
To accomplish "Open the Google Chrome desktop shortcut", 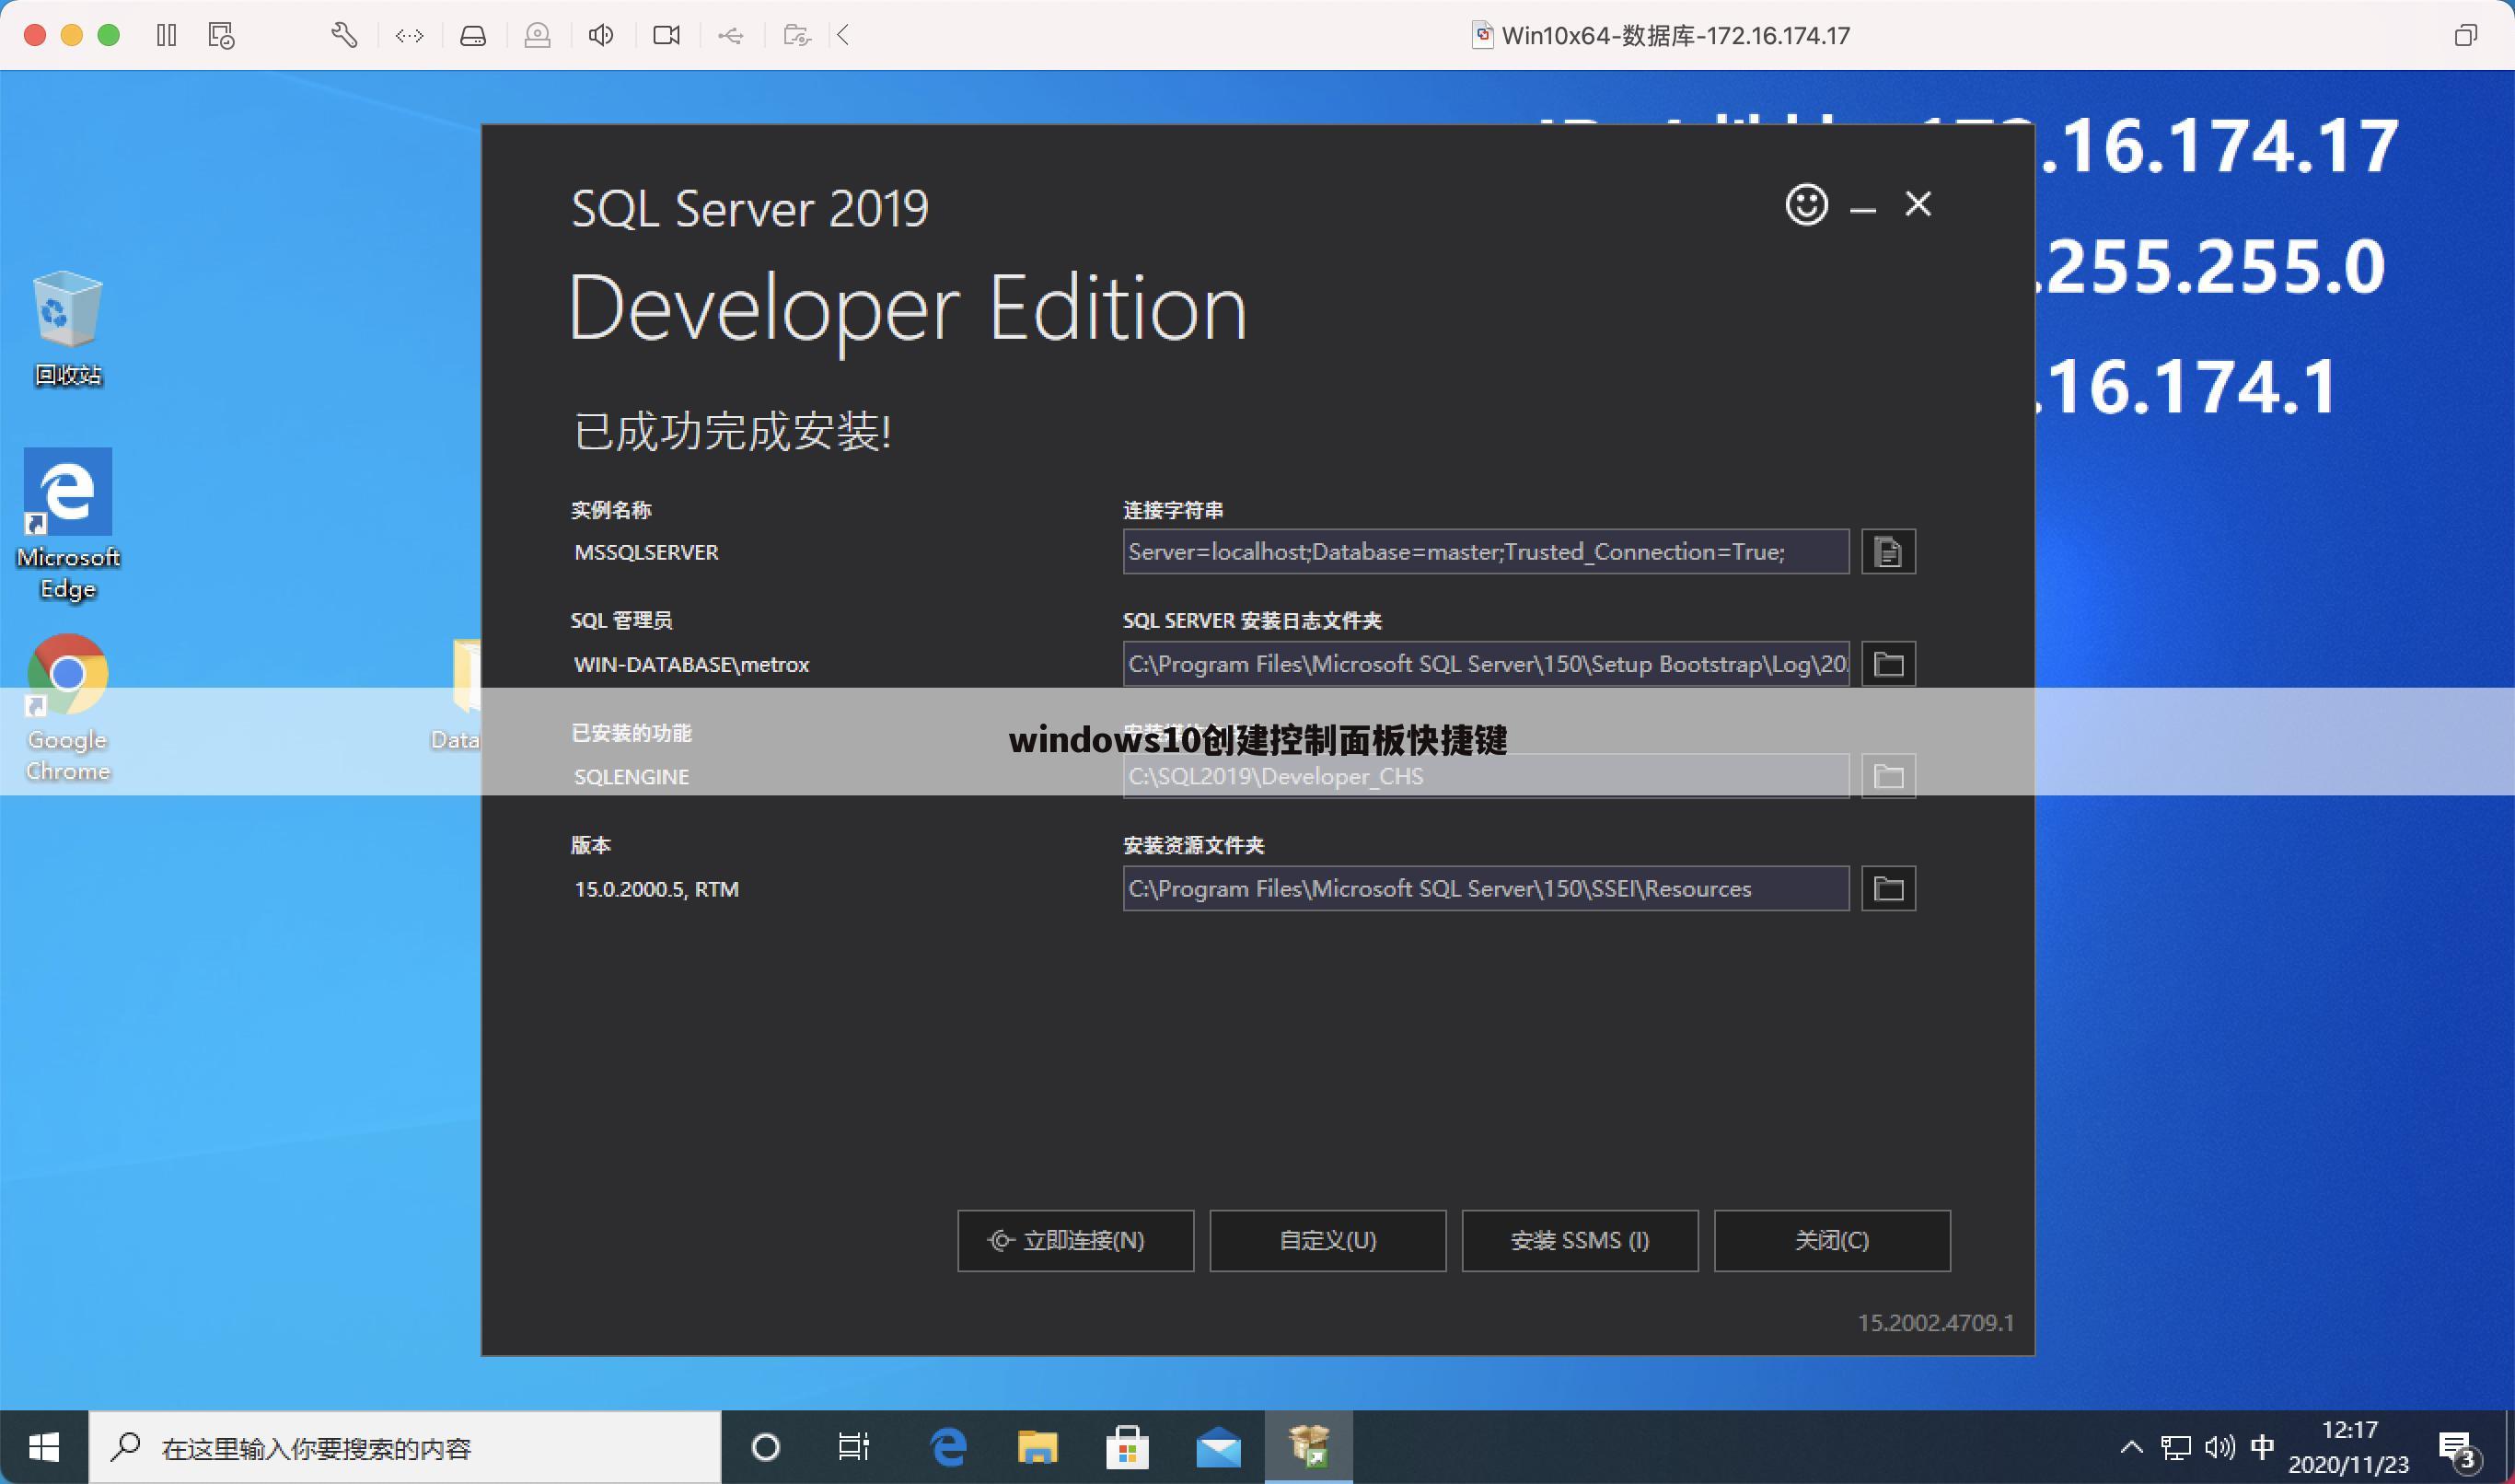I will [x=68, y=708].
